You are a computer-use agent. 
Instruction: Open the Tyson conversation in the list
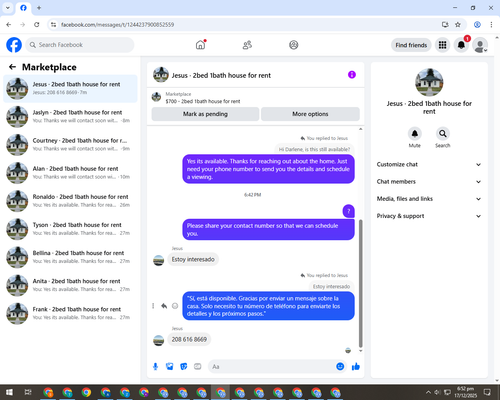[70, 229]
